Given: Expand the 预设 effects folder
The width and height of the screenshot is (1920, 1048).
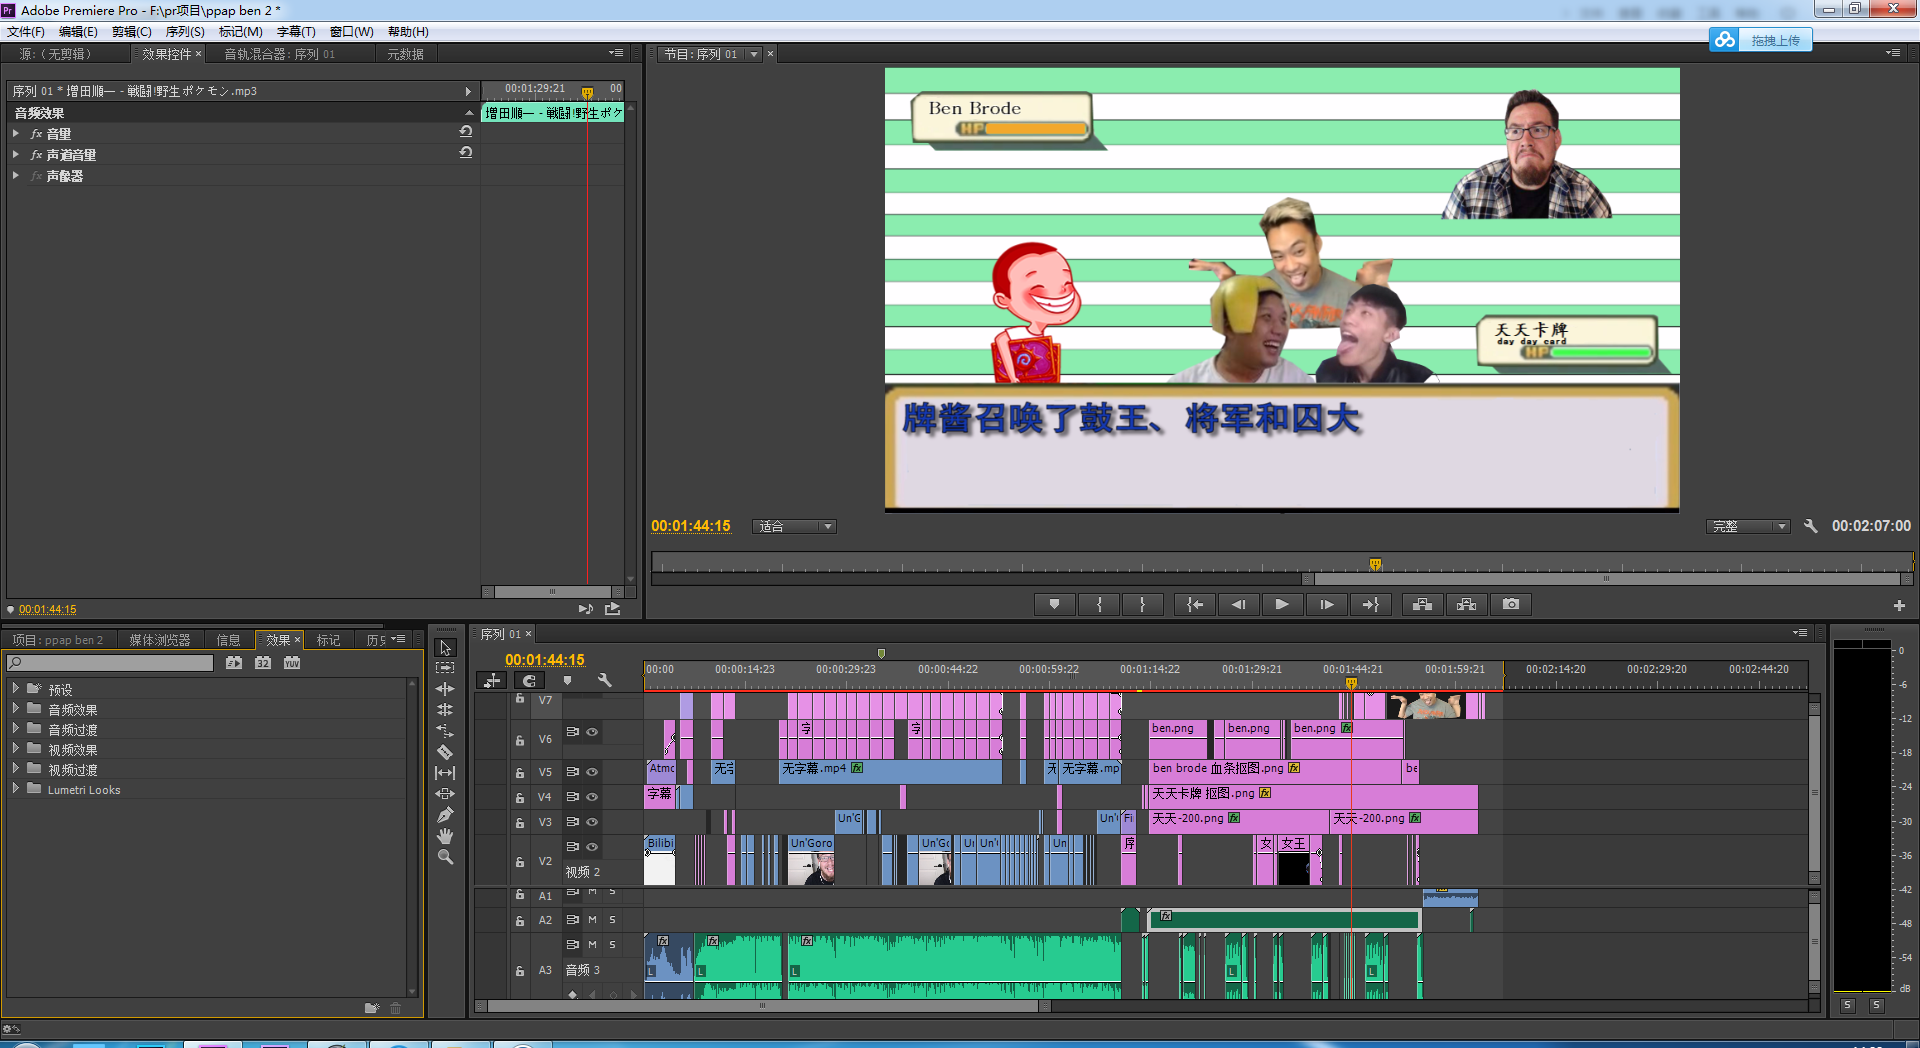Looking at the screenshot, I should [x=16, y=689].
